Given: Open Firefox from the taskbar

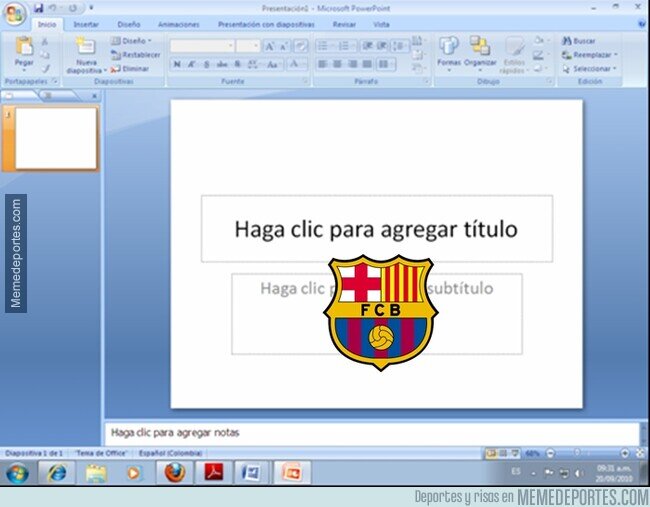Looking at the screenshot, I should (x=175, y=472).
